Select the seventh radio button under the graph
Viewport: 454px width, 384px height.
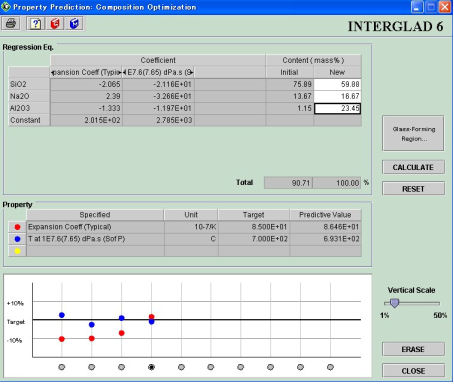(x=241, y=367)
